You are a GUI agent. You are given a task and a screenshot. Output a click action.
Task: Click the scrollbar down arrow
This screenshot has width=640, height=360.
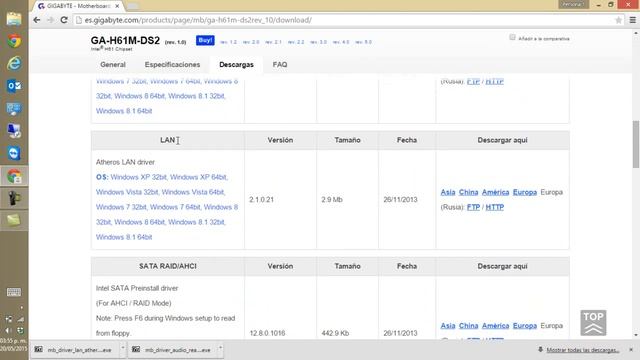click(636, 335)
